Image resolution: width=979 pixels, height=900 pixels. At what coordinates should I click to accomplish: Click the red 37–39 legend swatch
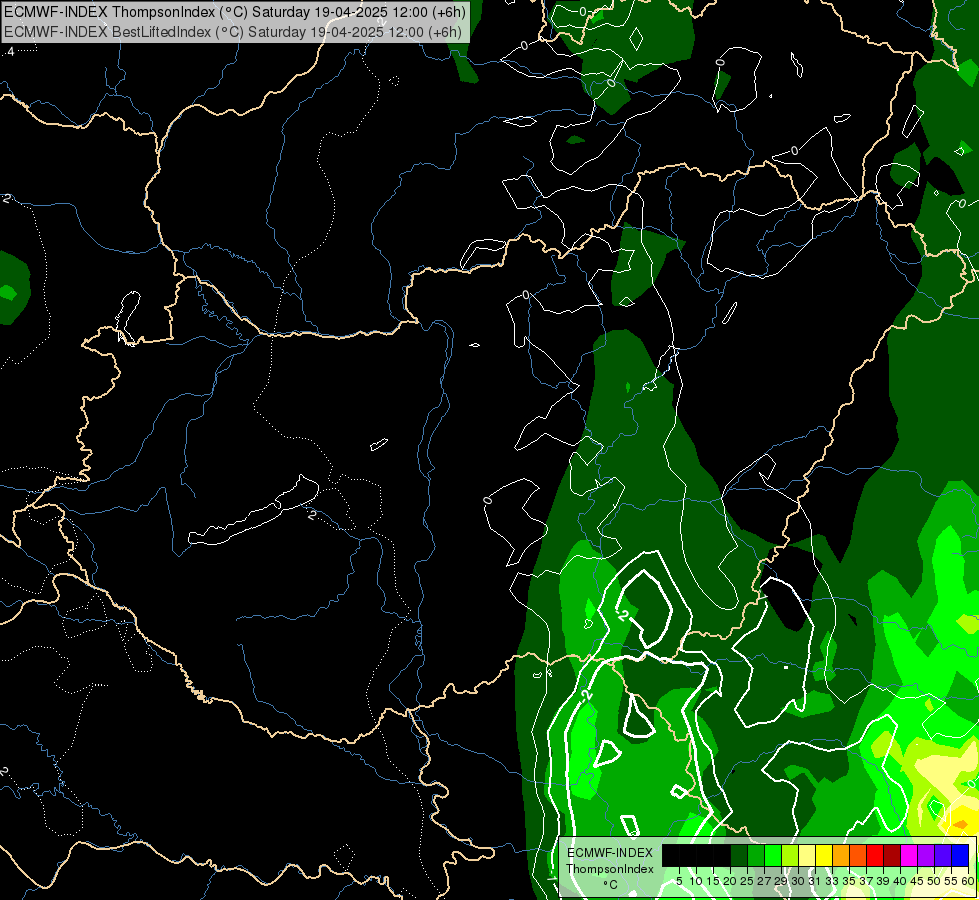coord(875,856)
